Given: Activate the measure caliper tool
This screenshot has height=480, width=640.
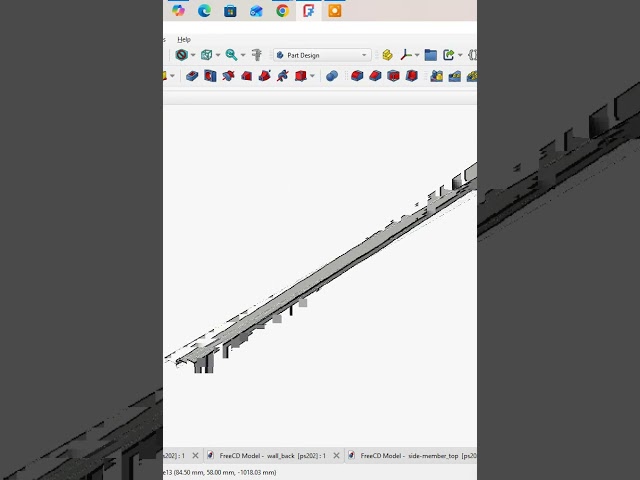Looking at the screenshot, I should click(x=257, y=55).
